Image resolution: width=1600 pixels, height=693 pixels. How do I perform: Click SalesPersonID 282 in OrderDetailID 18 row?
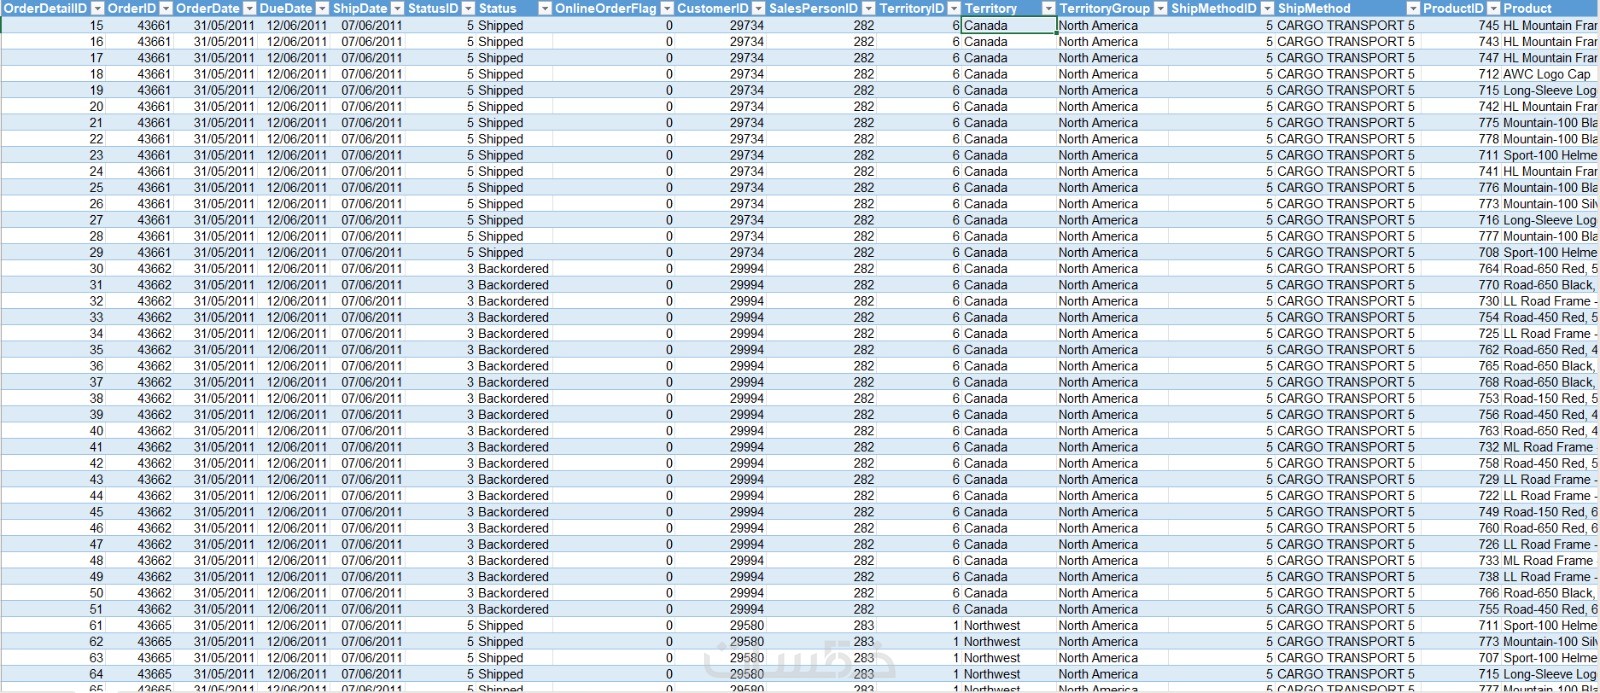[x=864, y=74]
